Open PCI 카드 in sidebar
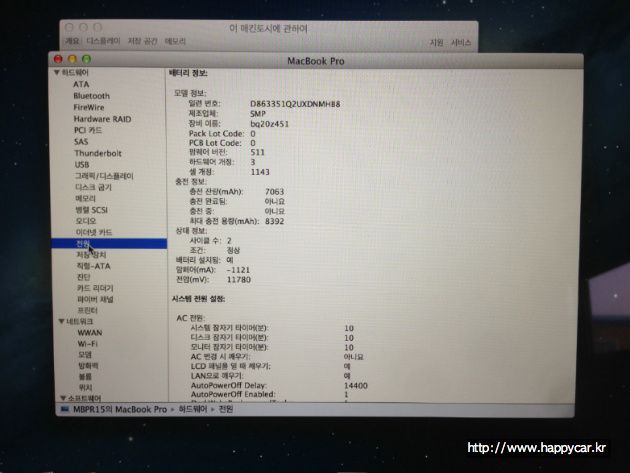This screenshot has height=473, width=630. point(88,130)
